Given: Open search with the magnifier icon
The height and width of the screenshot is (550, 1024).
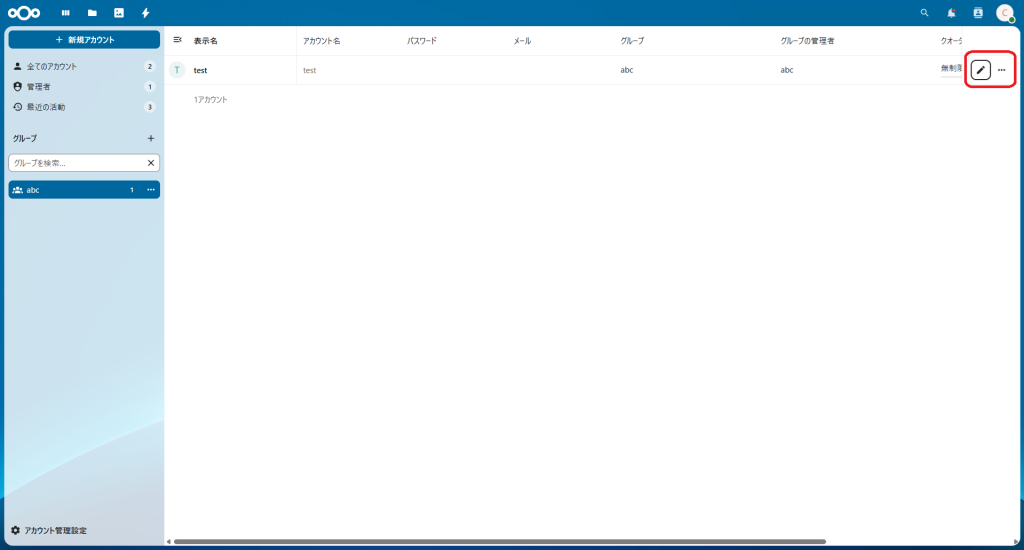Looking at the screenshot, I should [x=924, y=13].
